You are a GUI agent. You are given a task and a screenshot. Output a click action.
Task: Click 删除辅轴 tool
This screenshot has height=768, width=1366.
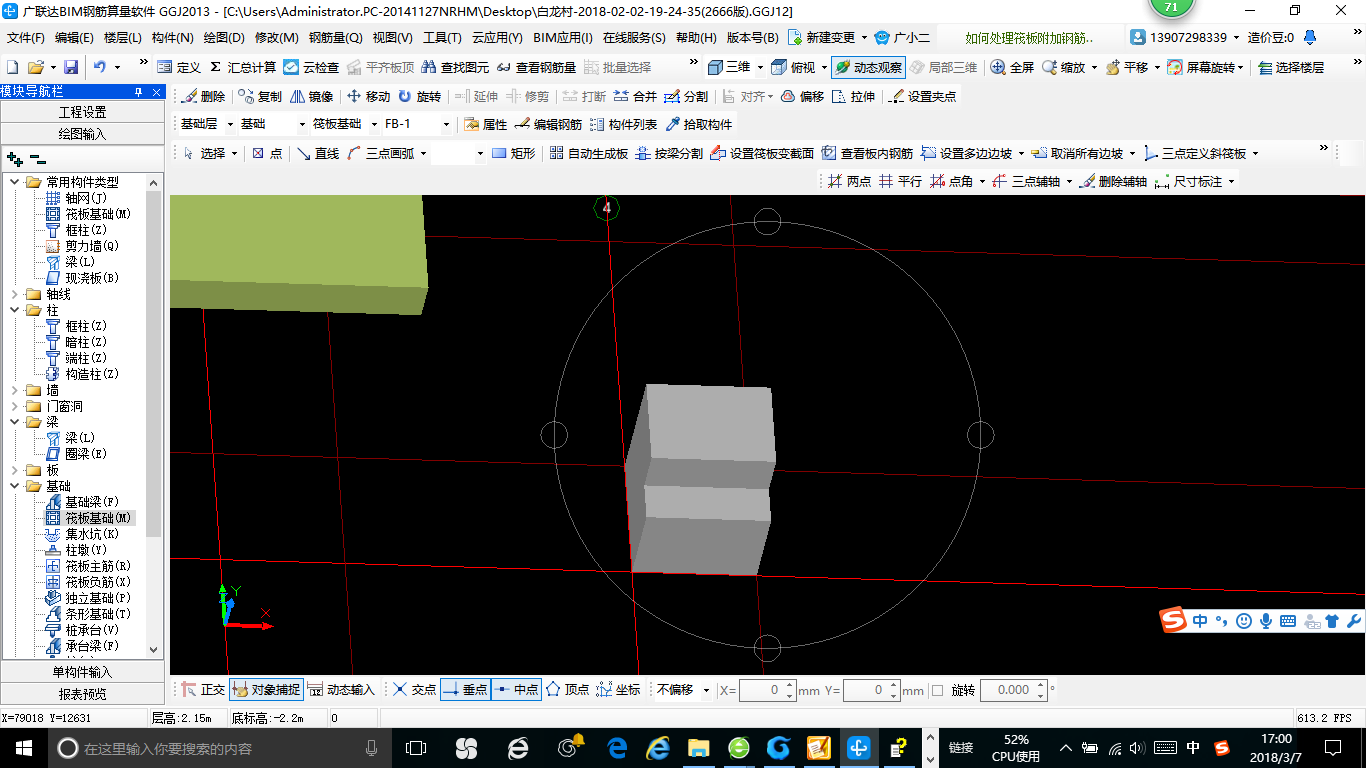1113,182
